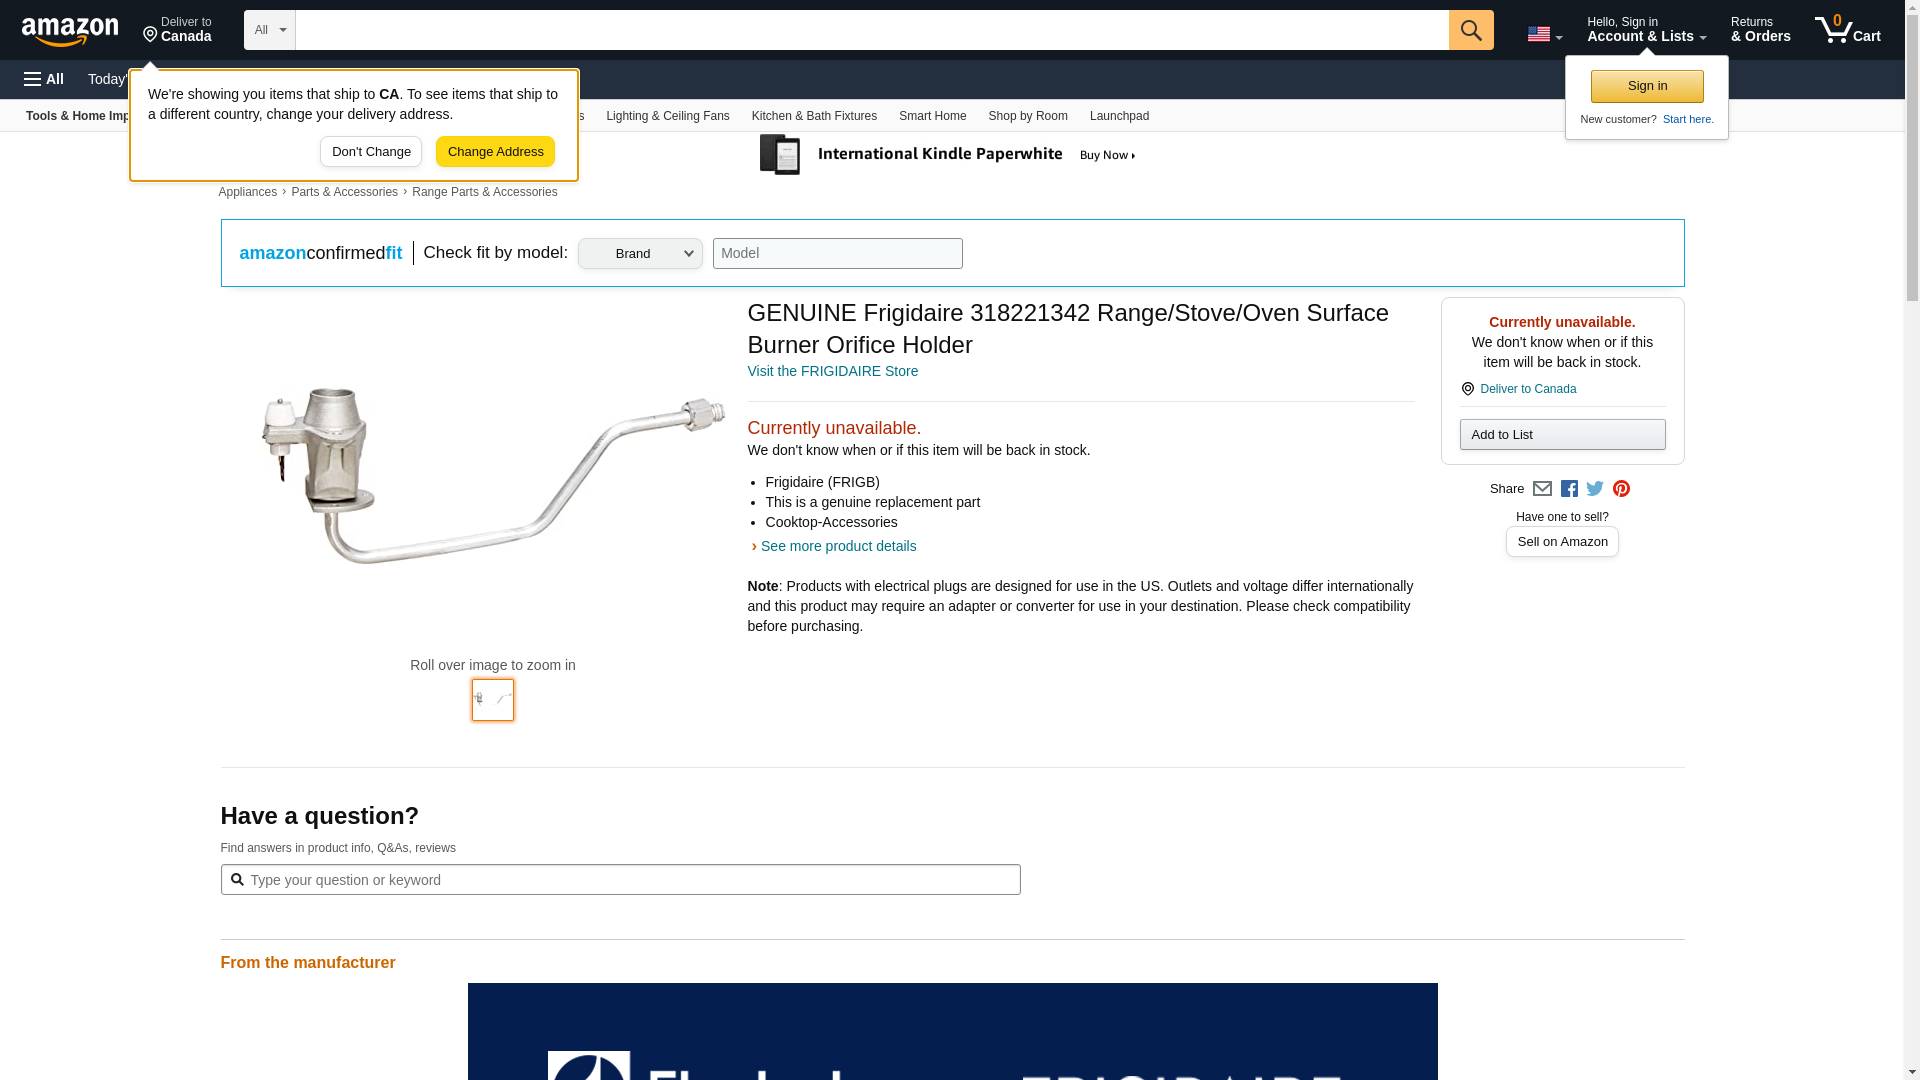The width and height of the screenshot is (1920, 1080).
Task: Expand Account & Lists menu
Action: pos(1646,30)
